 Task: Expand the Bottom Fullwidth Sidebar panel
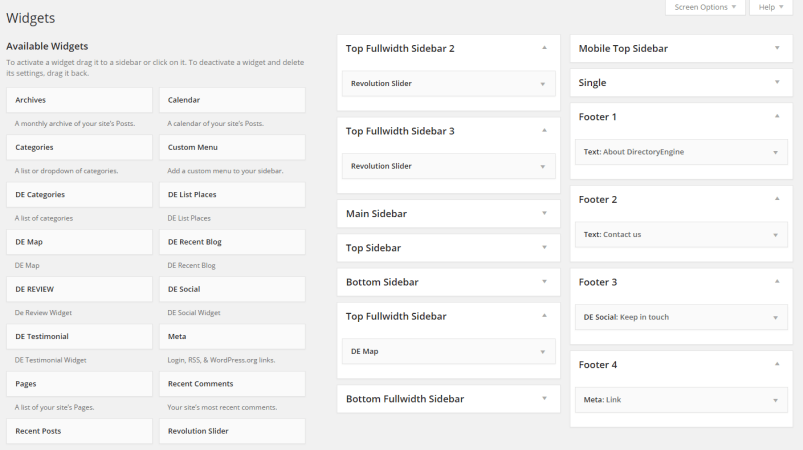click(544, 399)
